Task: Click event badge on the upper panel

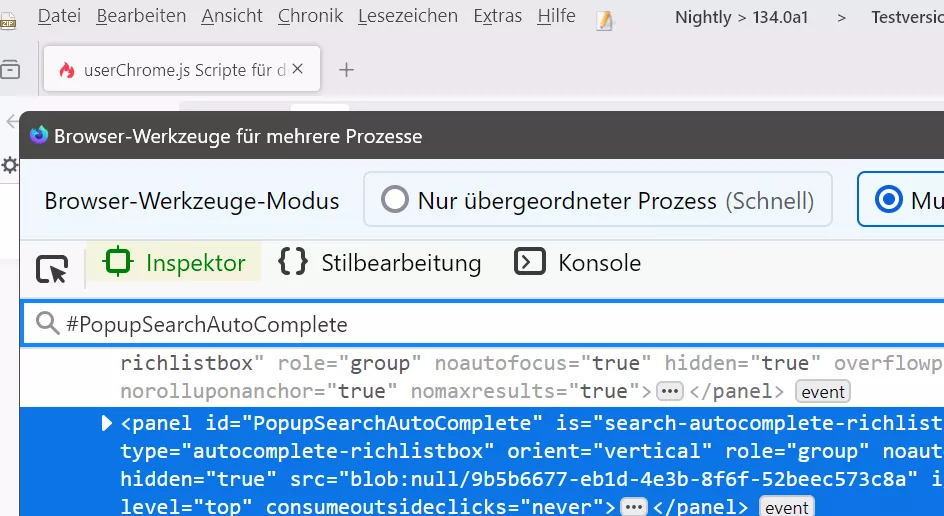Action: pos(823,391)
